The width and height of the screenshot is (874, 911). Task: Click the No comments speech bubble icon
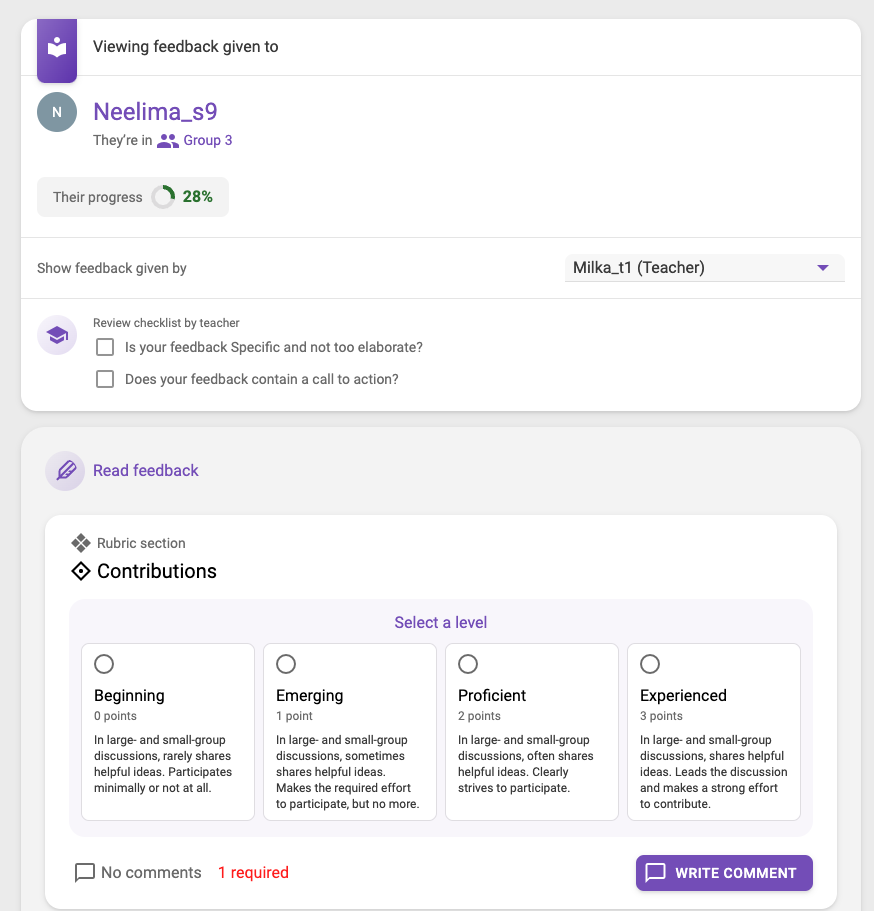[x=85, y=873]
